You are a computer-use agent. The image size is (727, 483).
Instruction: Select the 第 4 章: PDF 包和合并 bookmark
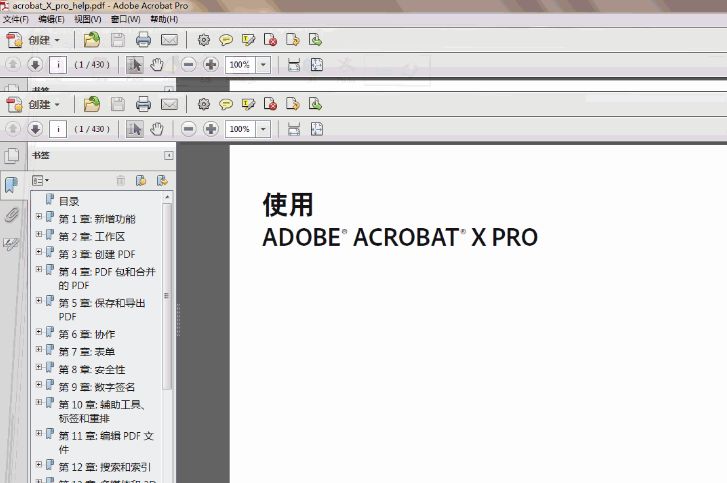coord(107,278)
